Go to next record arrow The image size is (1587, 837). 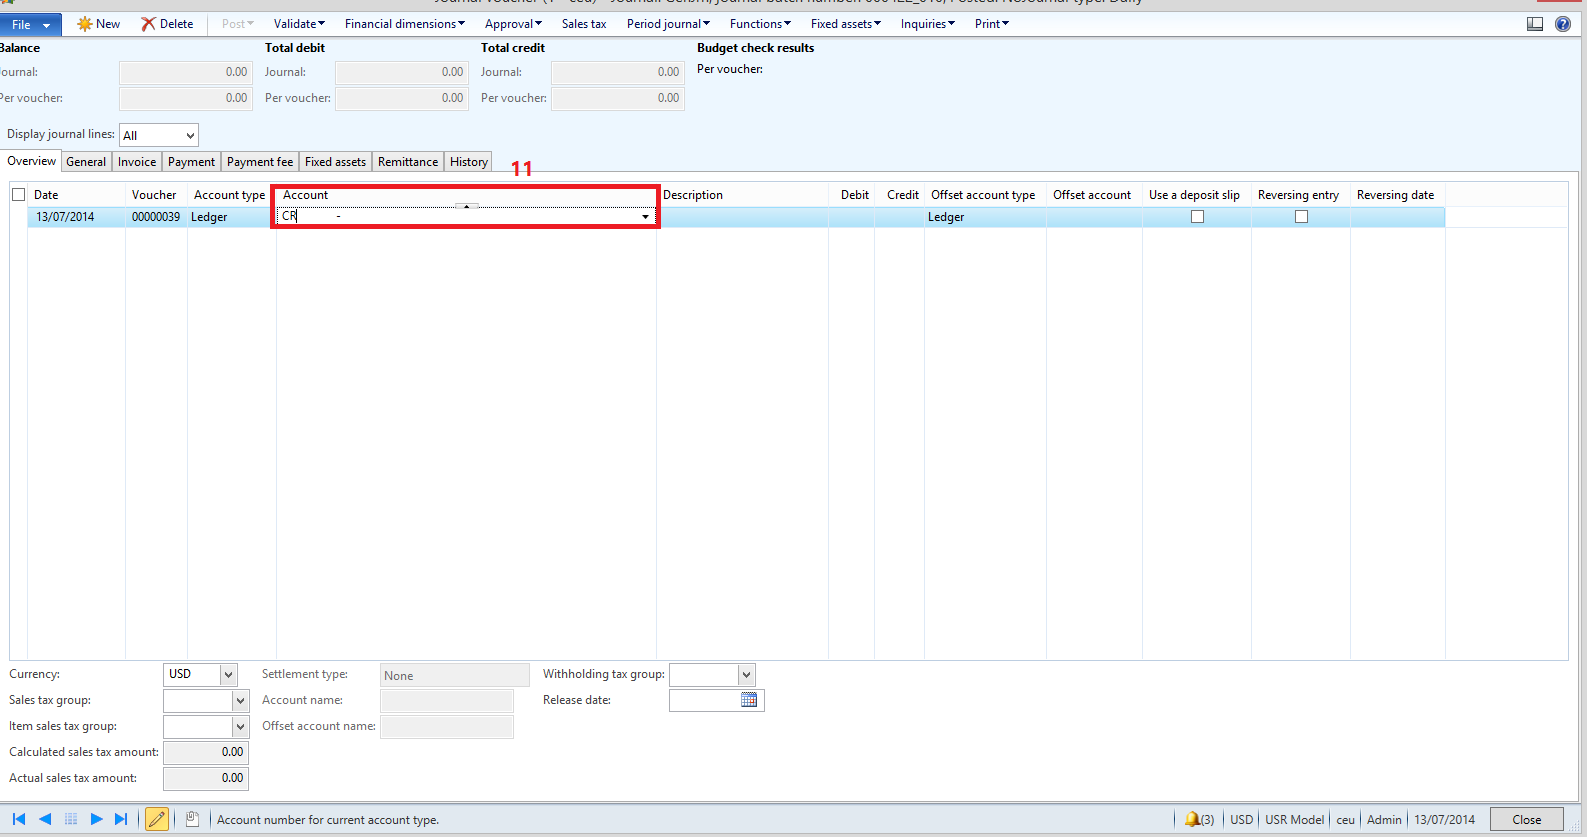click(96, 819)
